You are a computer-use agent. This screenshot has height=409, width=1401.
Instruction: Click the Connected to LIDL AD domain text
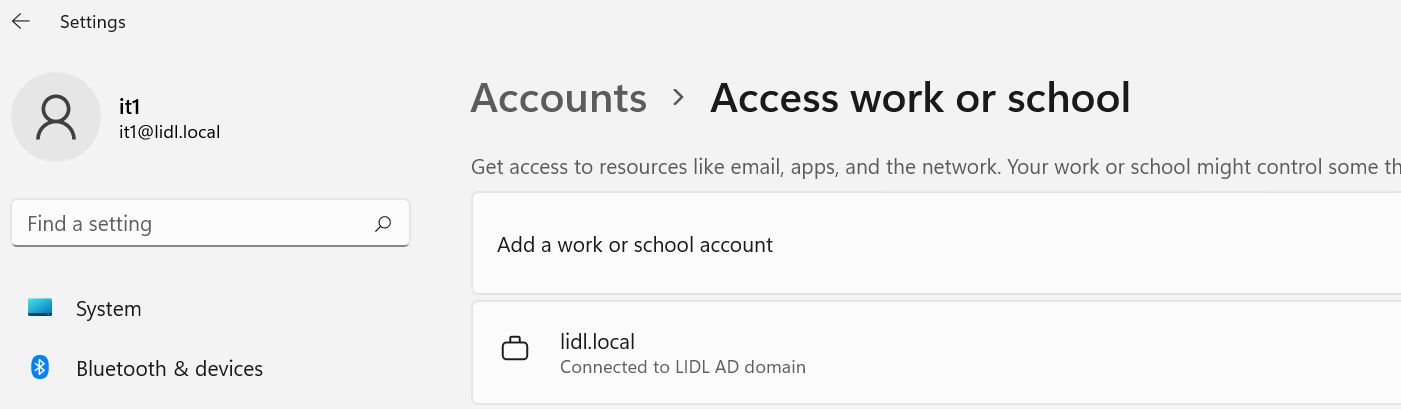683,367
